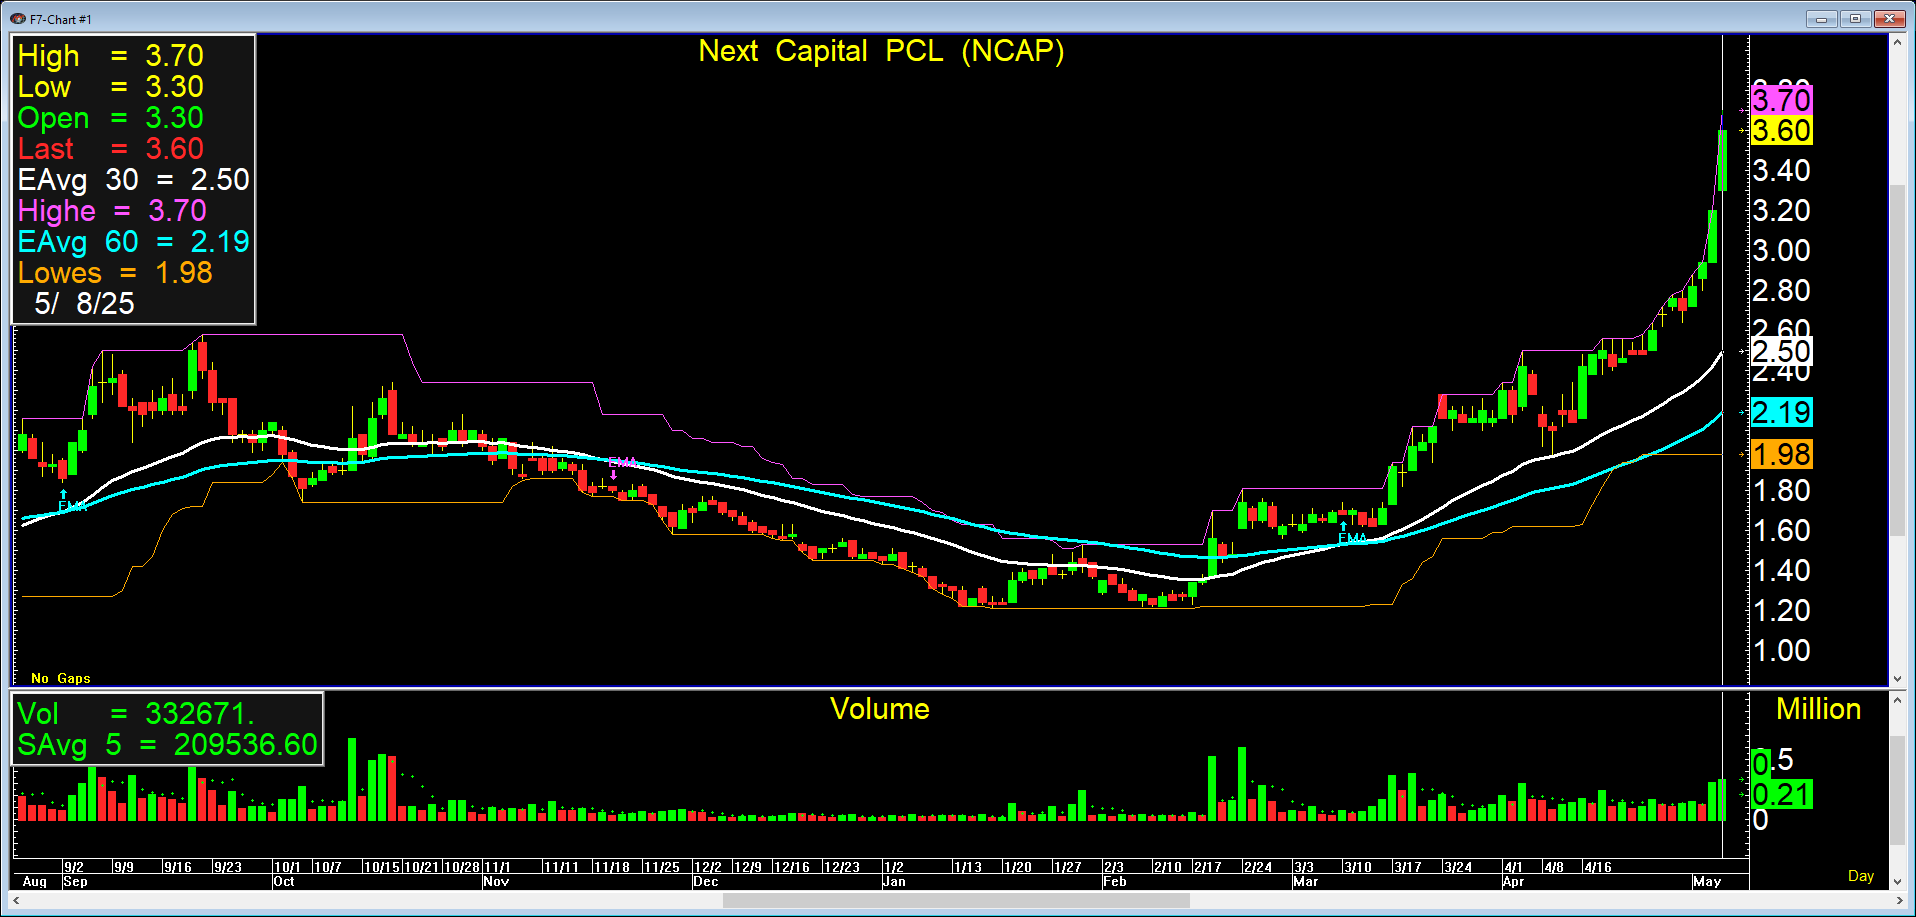Click the 2/17 date marker on time axis
Viewport: 1916px width, 917px height.
tap(1208, 867)
